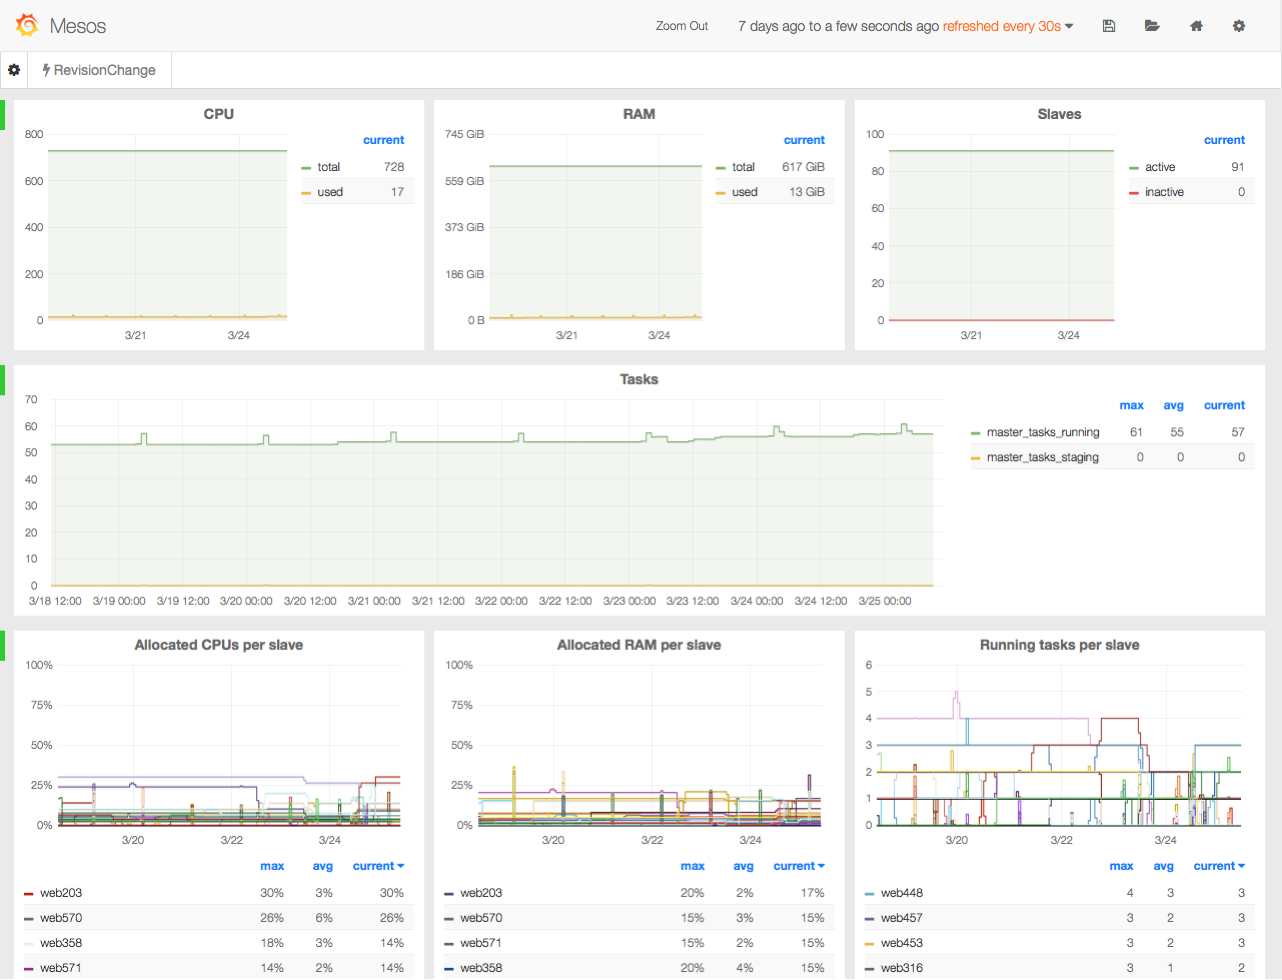1282x980 pixels.
Task: Click master_tasks_staging legend color swatch
Action: click(x=975, y=458)
